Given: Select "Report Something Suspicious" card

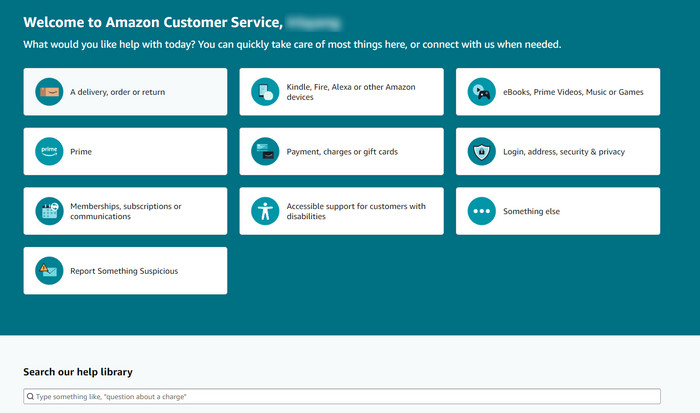Looking at the screenshot, I should 124,271.
